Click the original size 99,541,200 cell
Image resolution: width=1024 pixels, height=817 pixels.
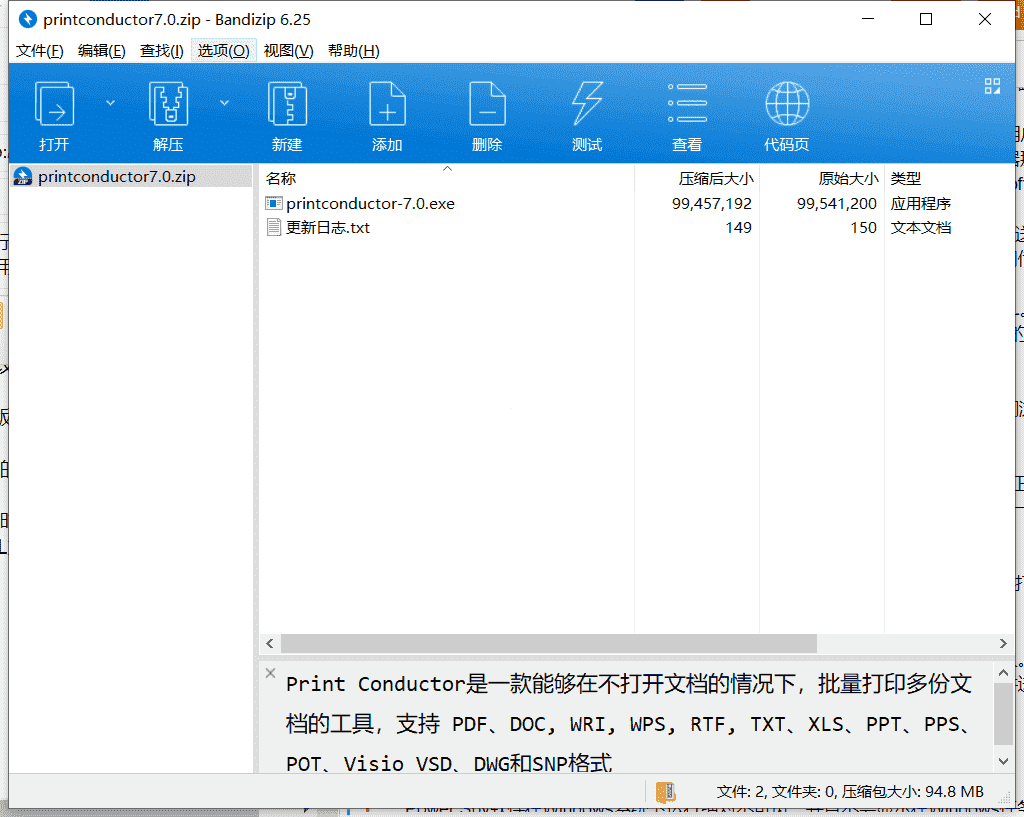tap(837, 204)
